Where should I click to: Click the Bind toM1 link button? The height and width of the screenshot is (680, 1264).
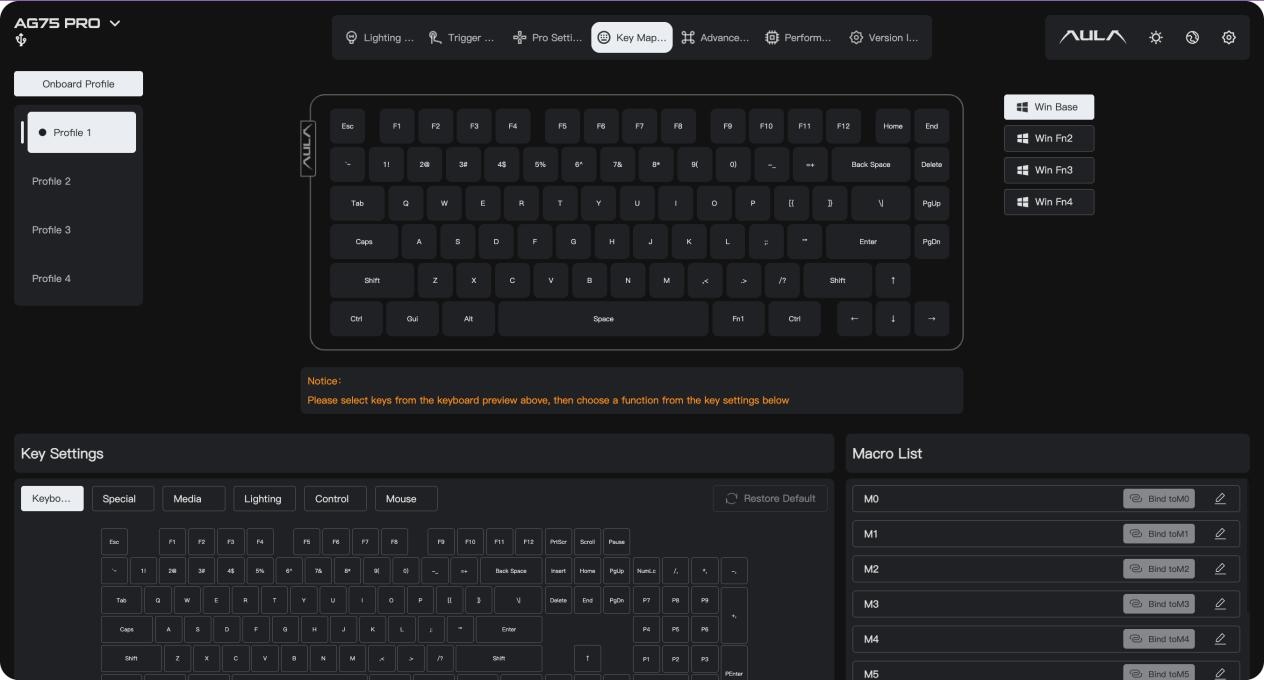click(x=1159, y=534)
